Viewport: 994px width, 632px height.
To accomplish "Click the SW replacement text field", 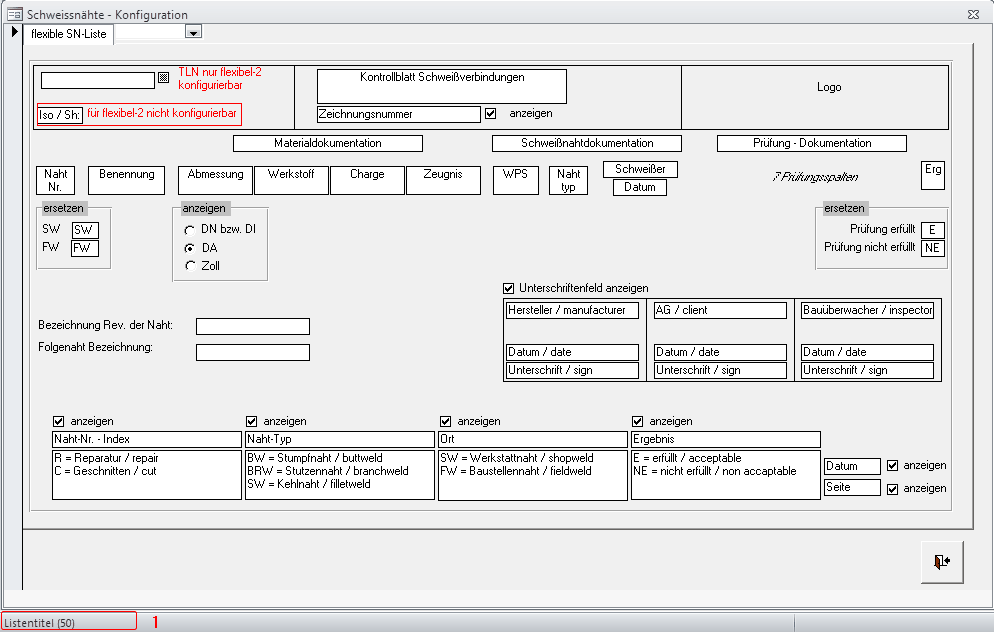I will 85,230.
